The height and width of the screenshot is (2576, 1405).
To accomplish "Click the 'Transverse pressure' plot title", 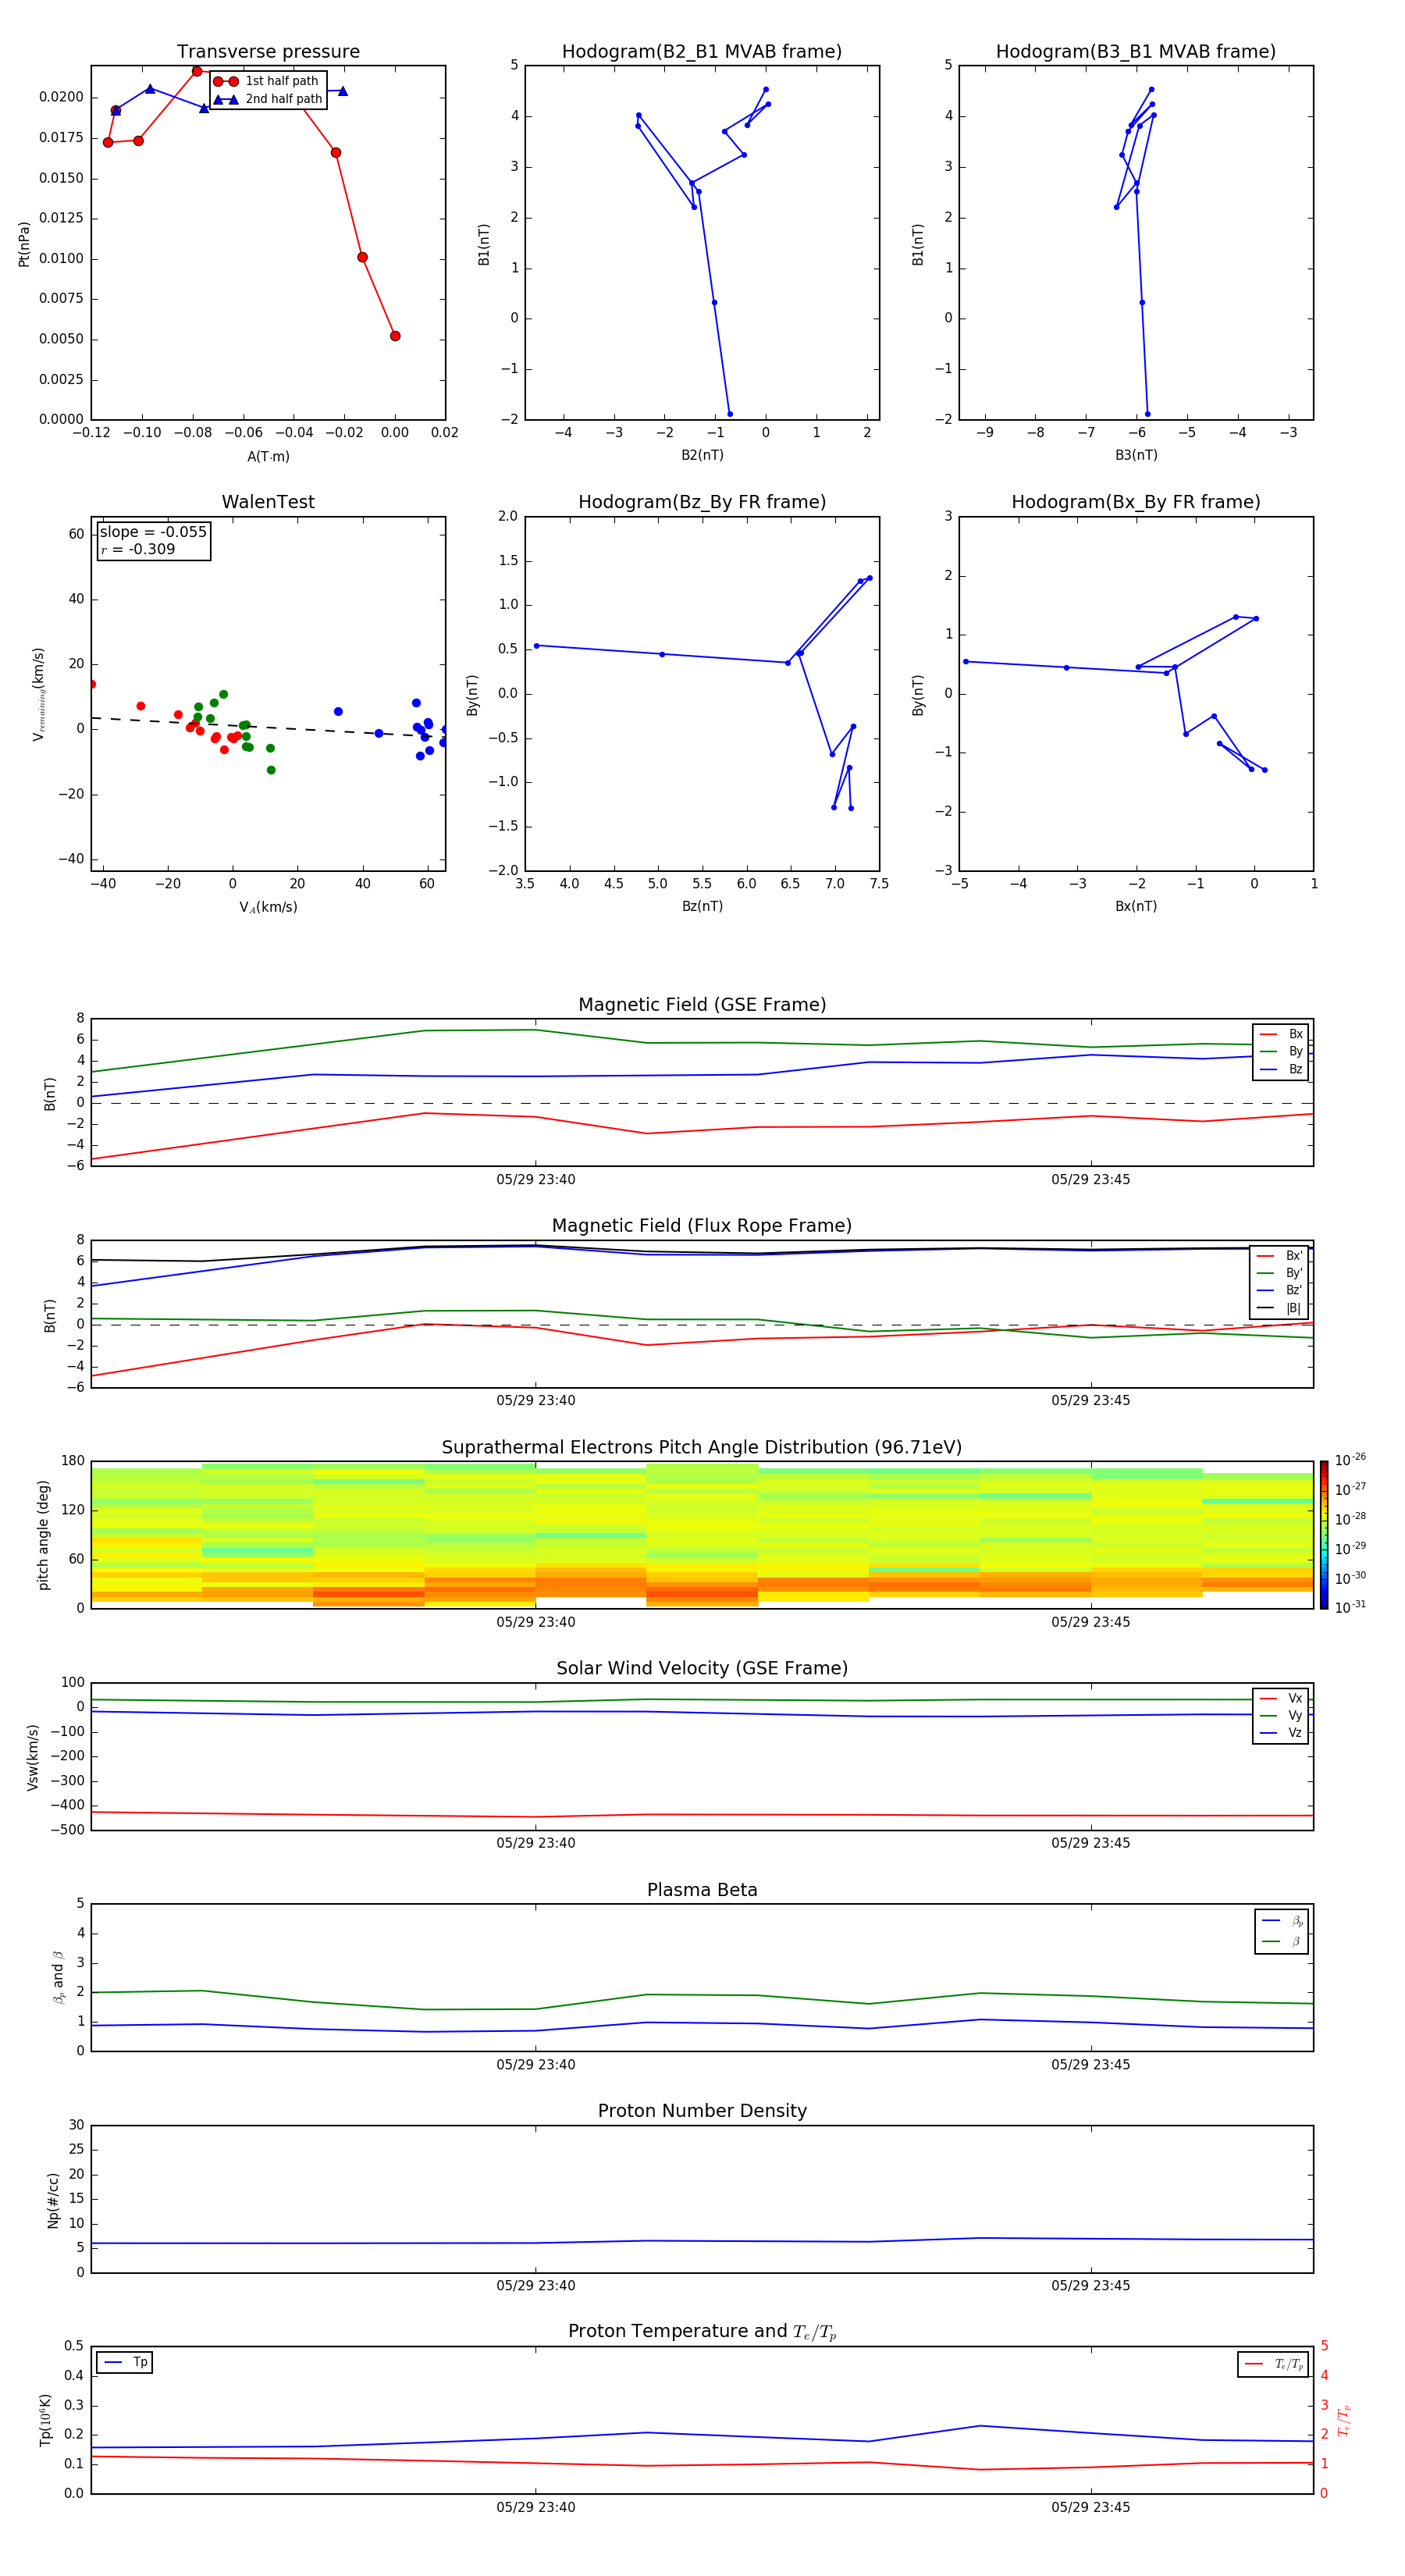I will click(268, 52).
